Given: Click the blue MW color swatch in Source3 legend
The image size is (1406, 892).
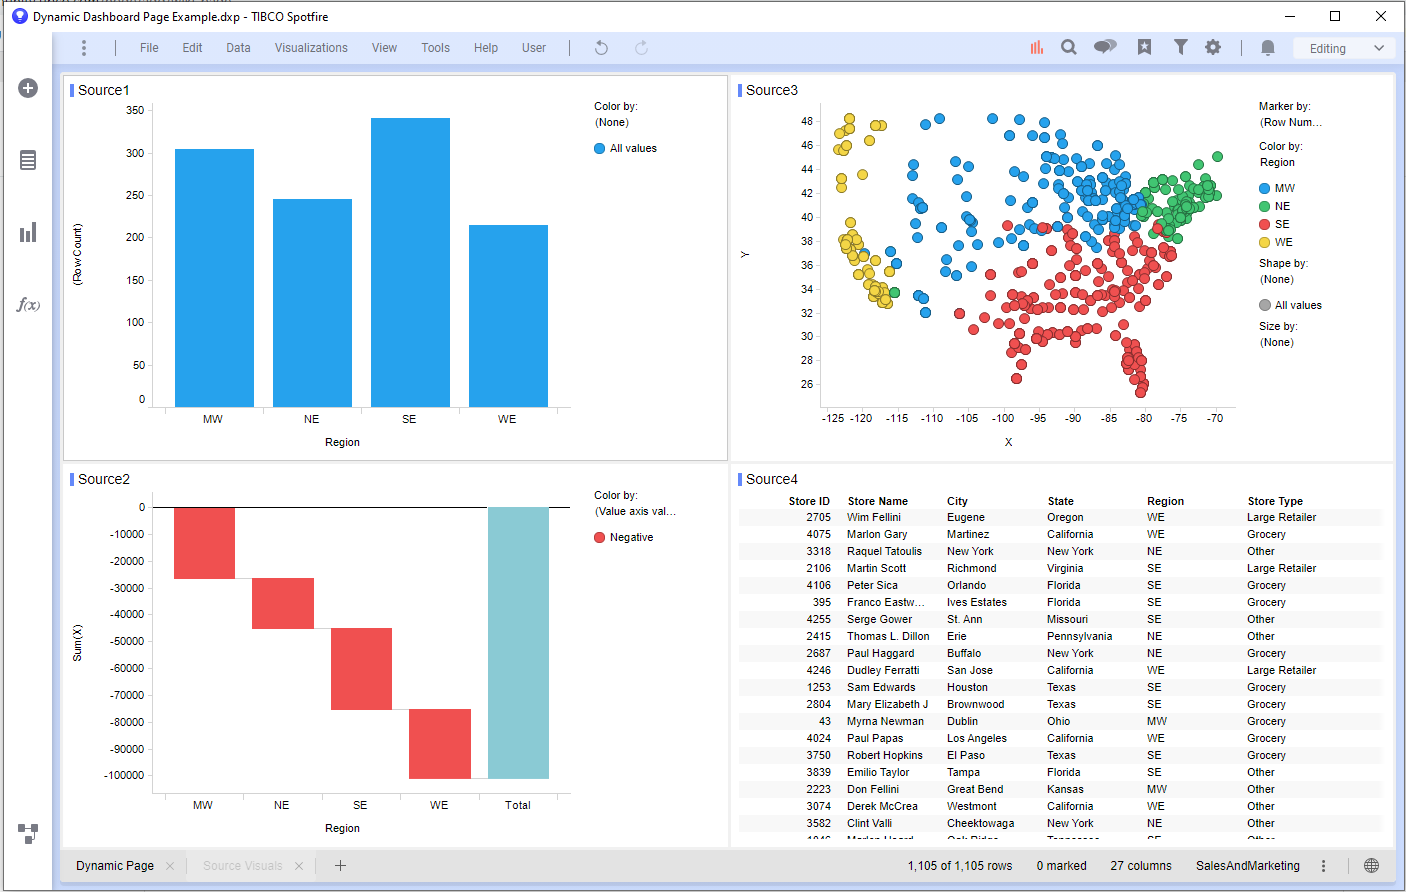Looking at the screenshot, I should click(x=1264, y=186).
